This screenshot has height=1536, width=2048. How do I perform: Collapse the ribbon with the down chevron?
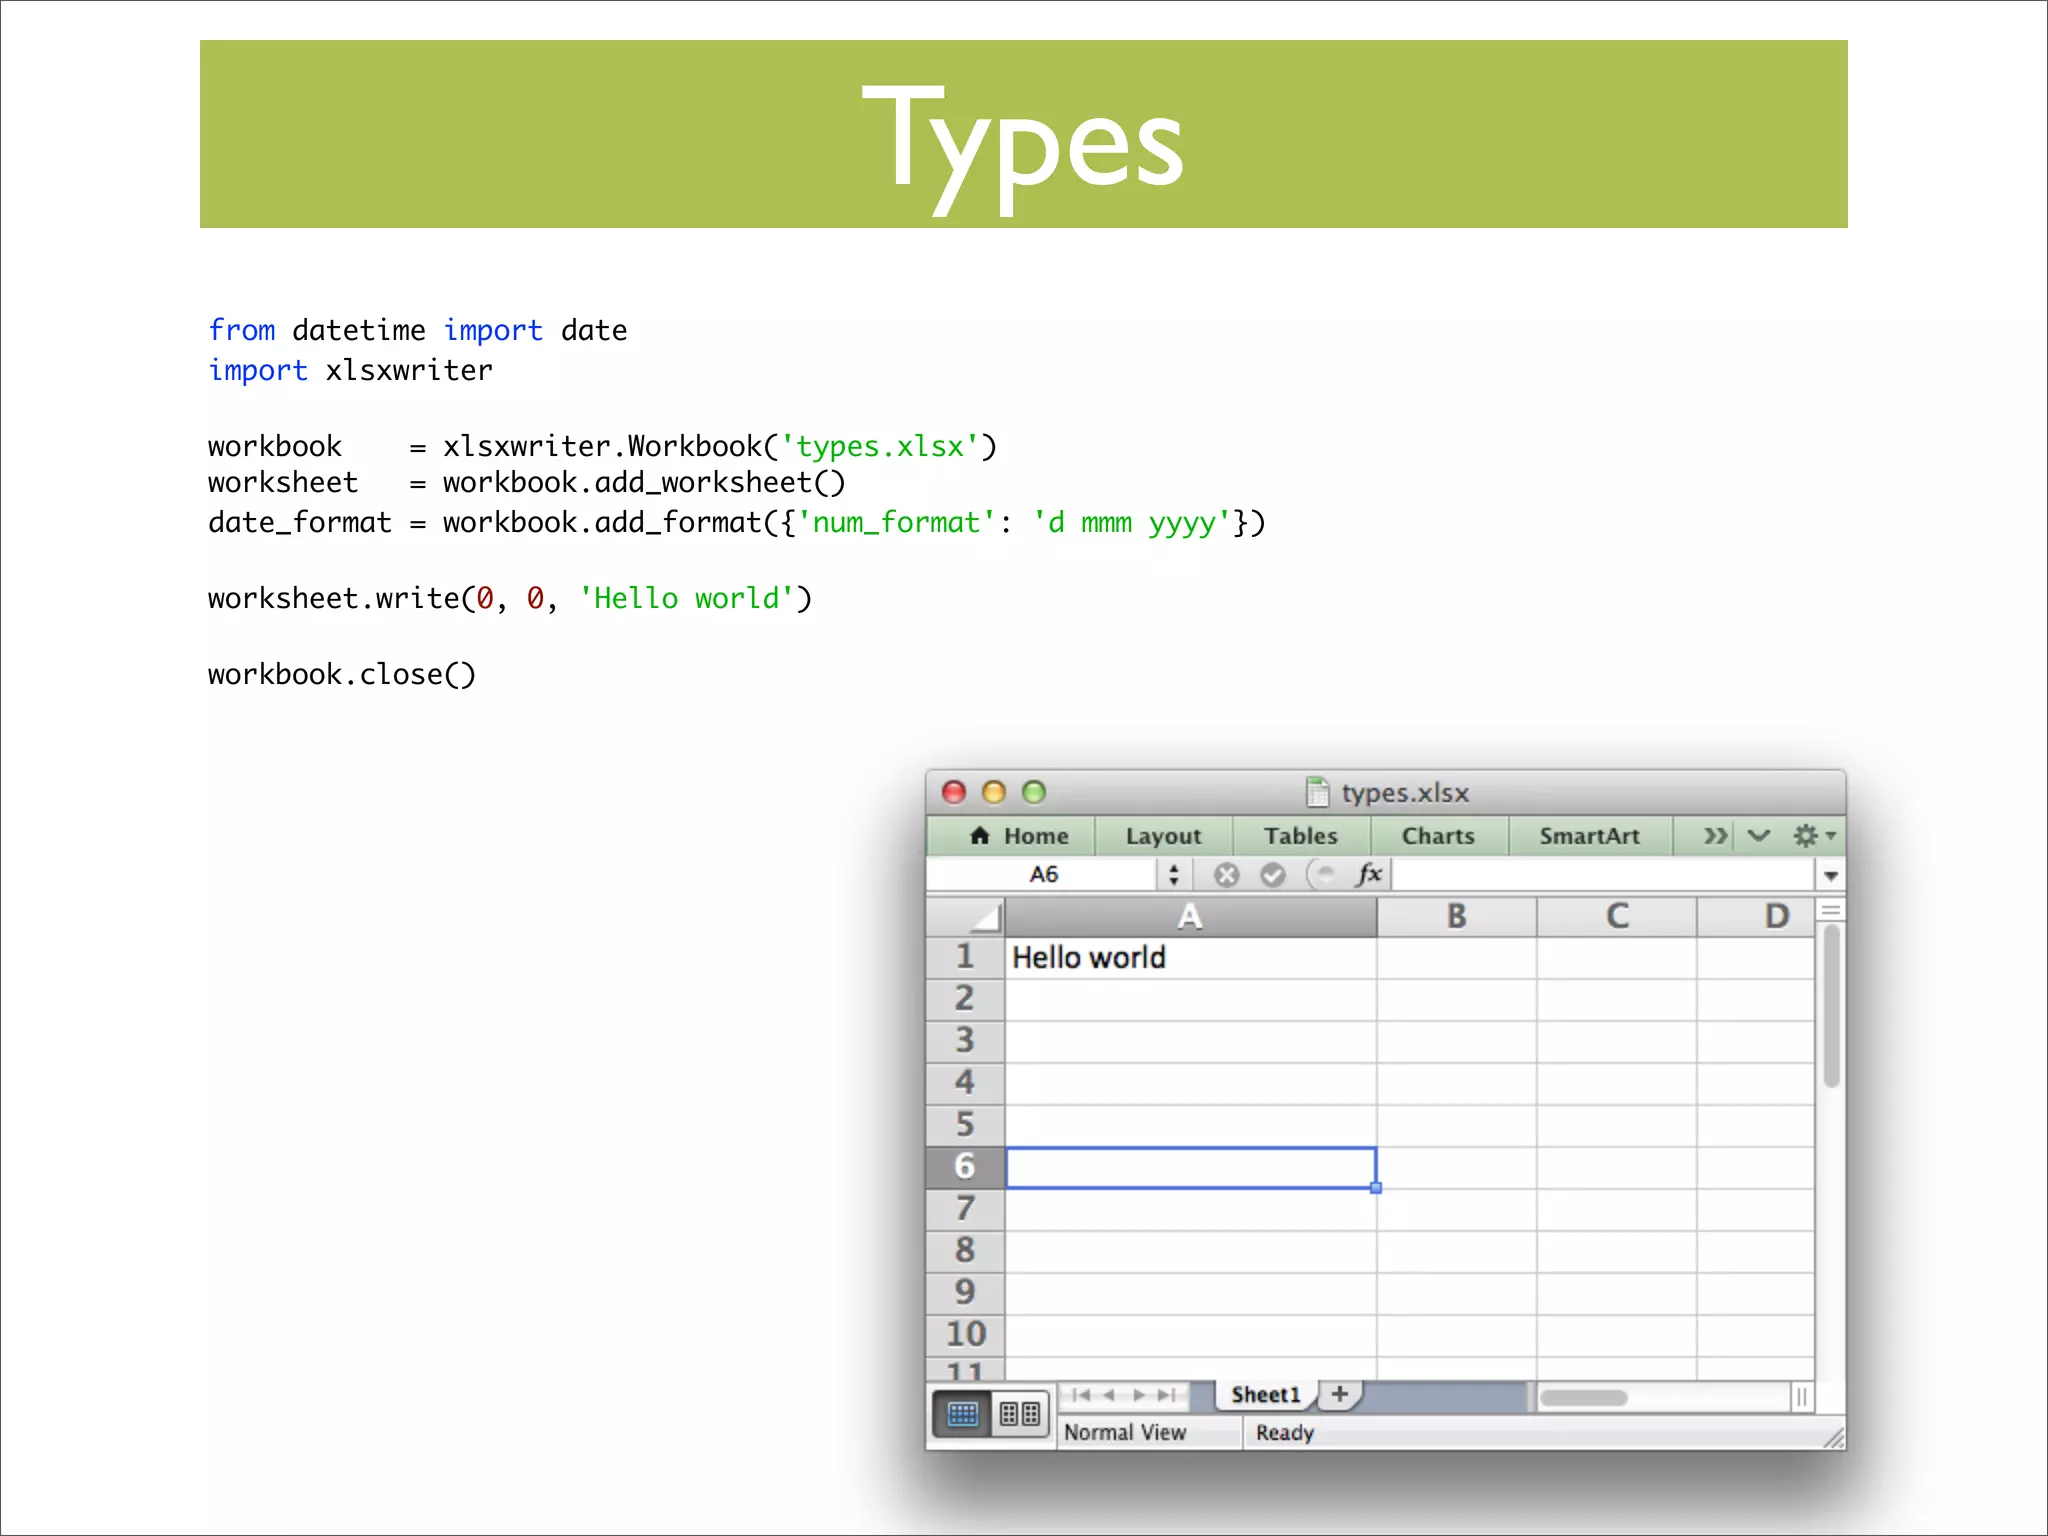[1758, 836]
